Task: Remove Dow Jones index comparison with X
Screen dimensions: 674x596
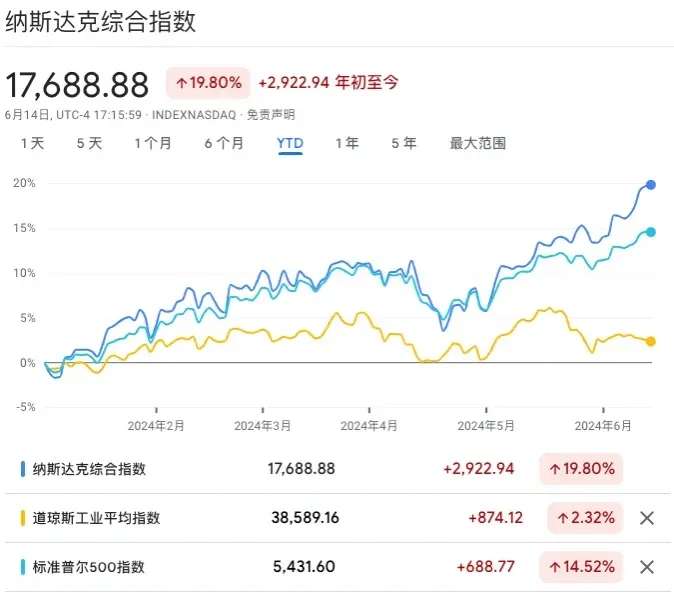Action: [647, 518]
